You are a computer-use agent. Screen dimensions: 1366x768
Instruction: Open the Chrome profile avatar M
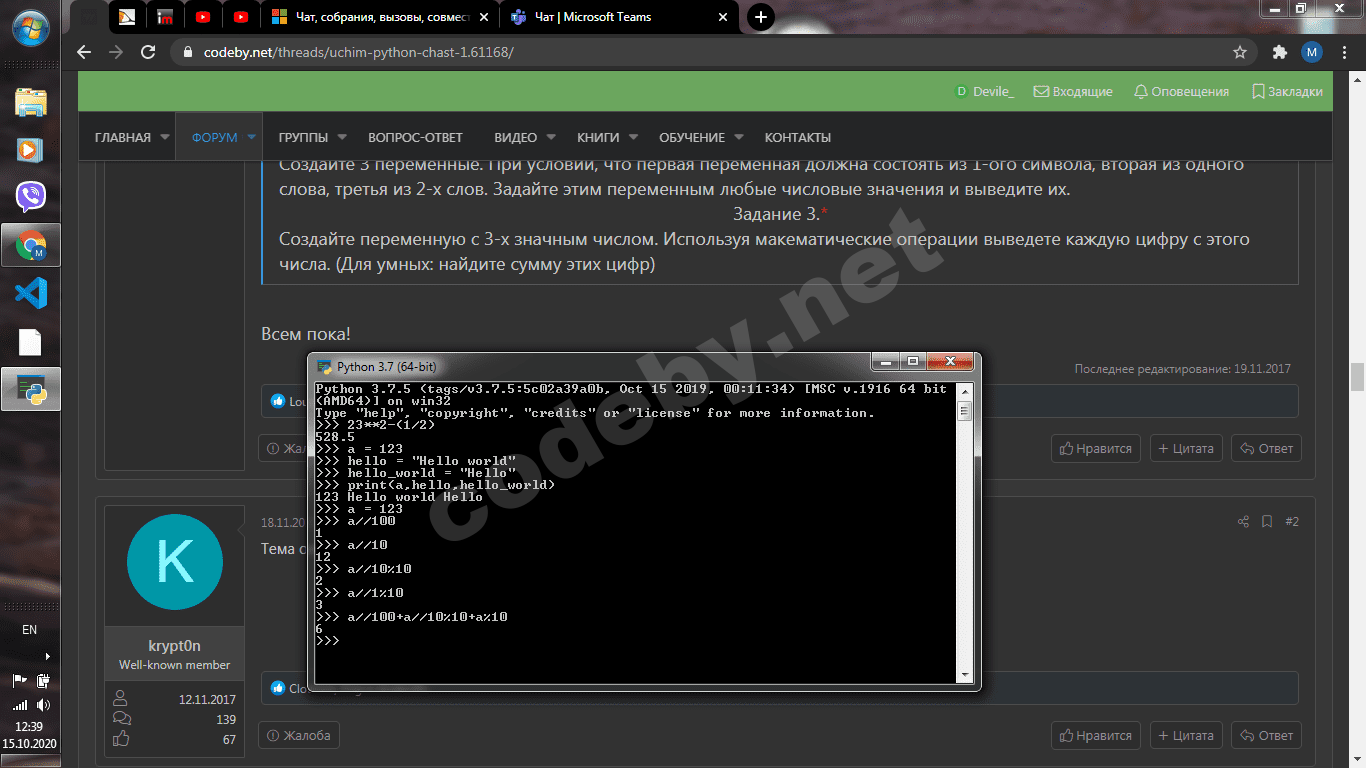(x=1312, y=52)
